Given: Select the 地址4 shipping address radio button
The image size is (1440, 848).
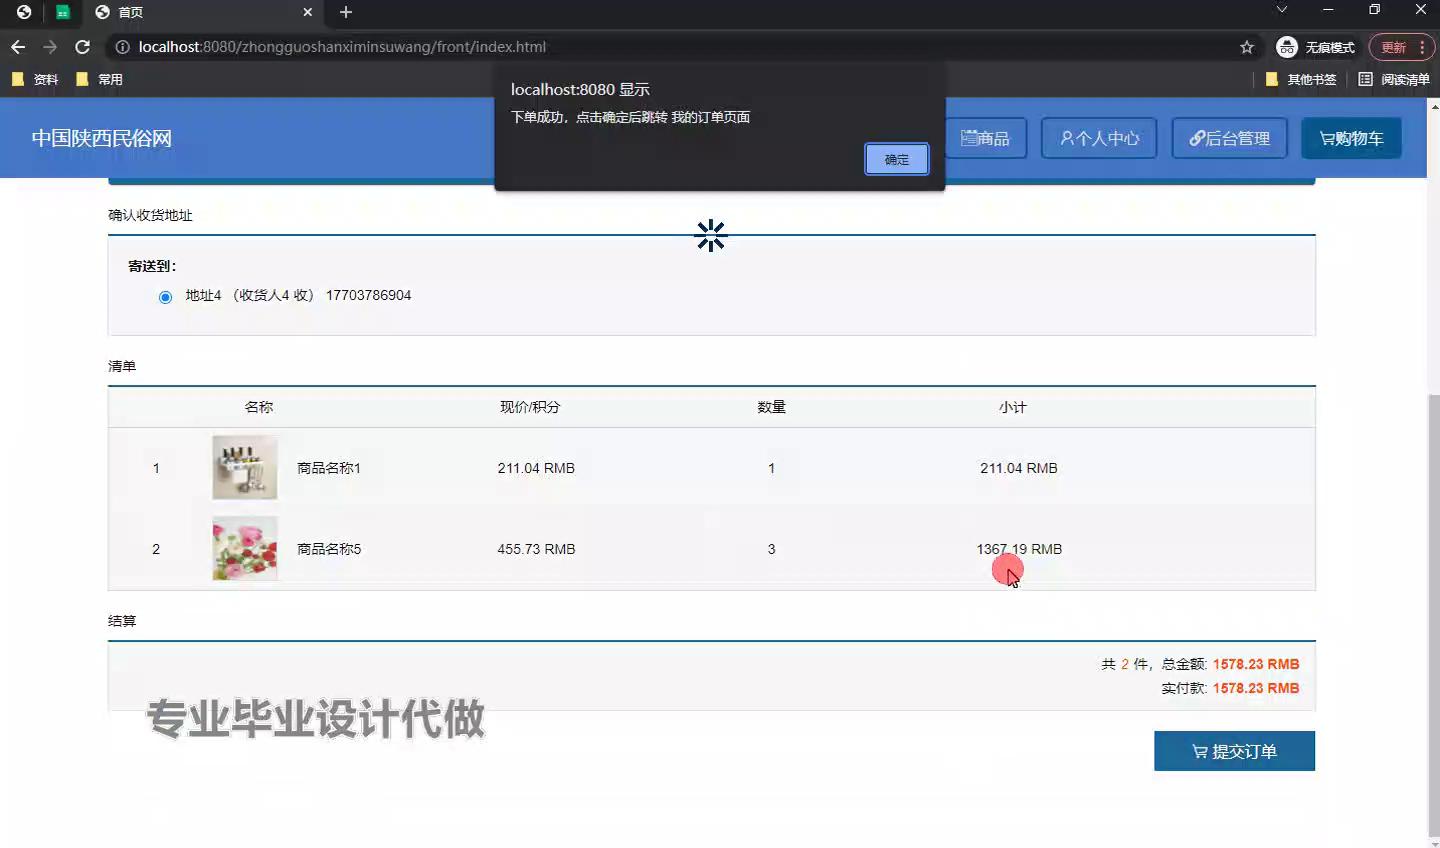Looking at the screenshot, I should (165, 297).
